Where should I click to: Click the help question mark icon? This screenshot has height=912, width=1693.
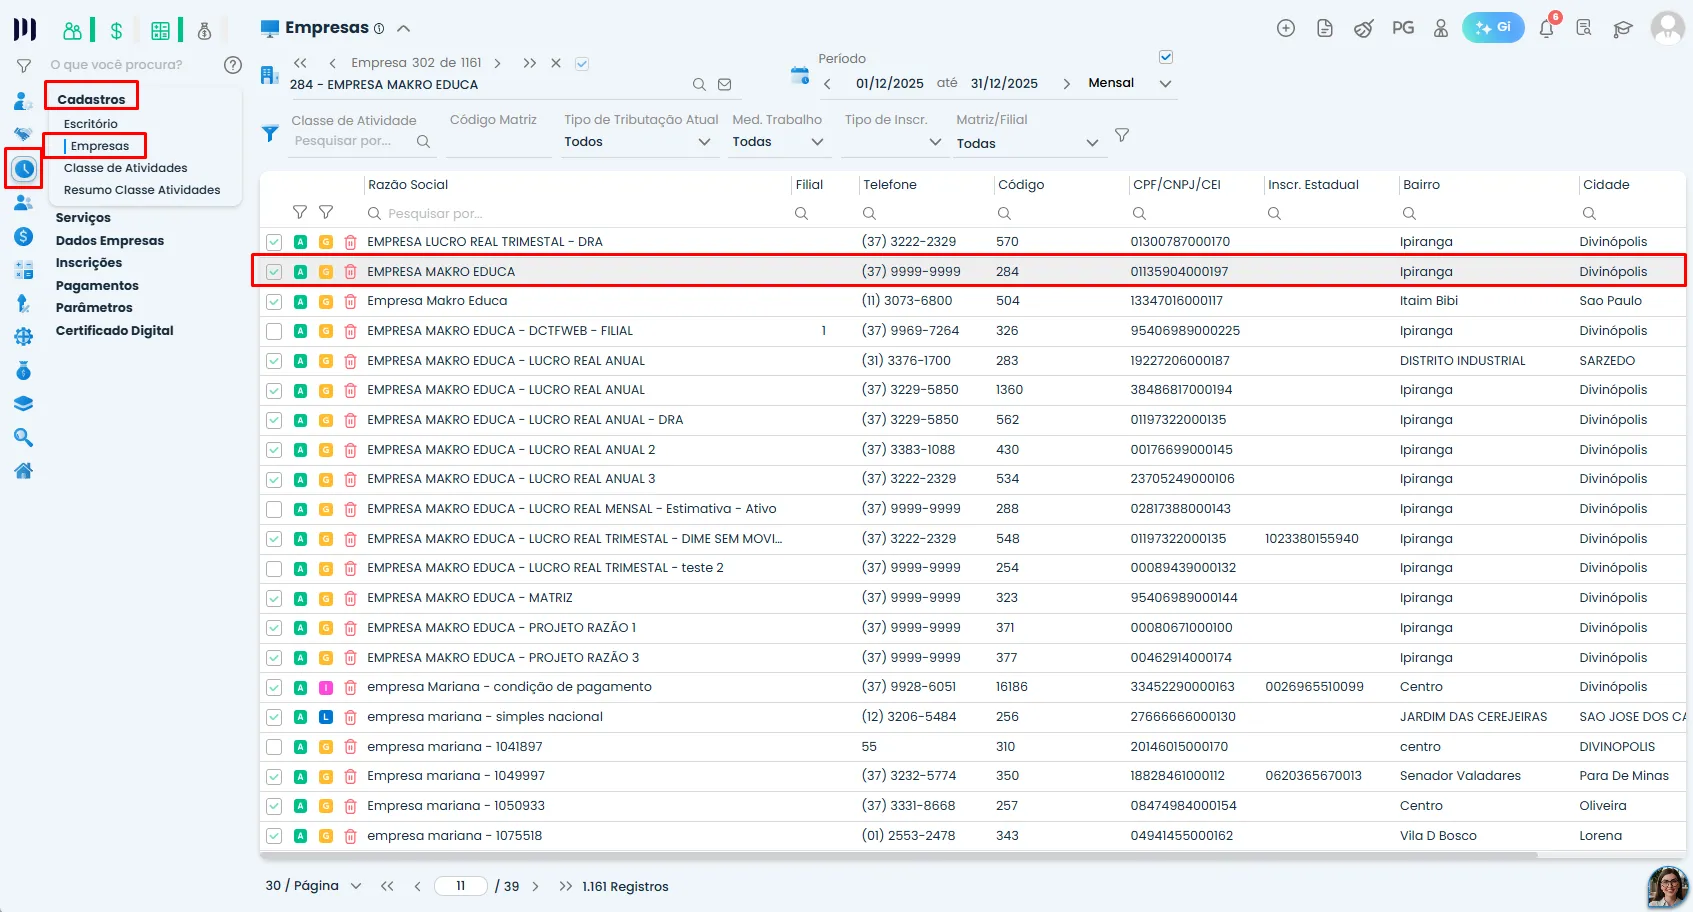[x=233, y=65]
